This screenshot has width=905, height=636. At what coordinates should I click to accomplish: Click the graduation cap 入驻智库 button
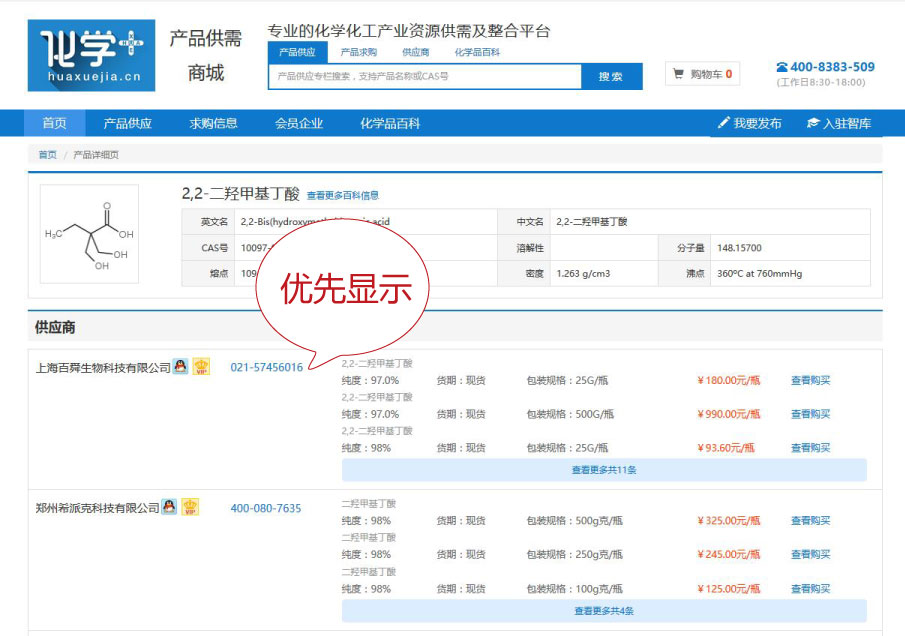point(838,123)
